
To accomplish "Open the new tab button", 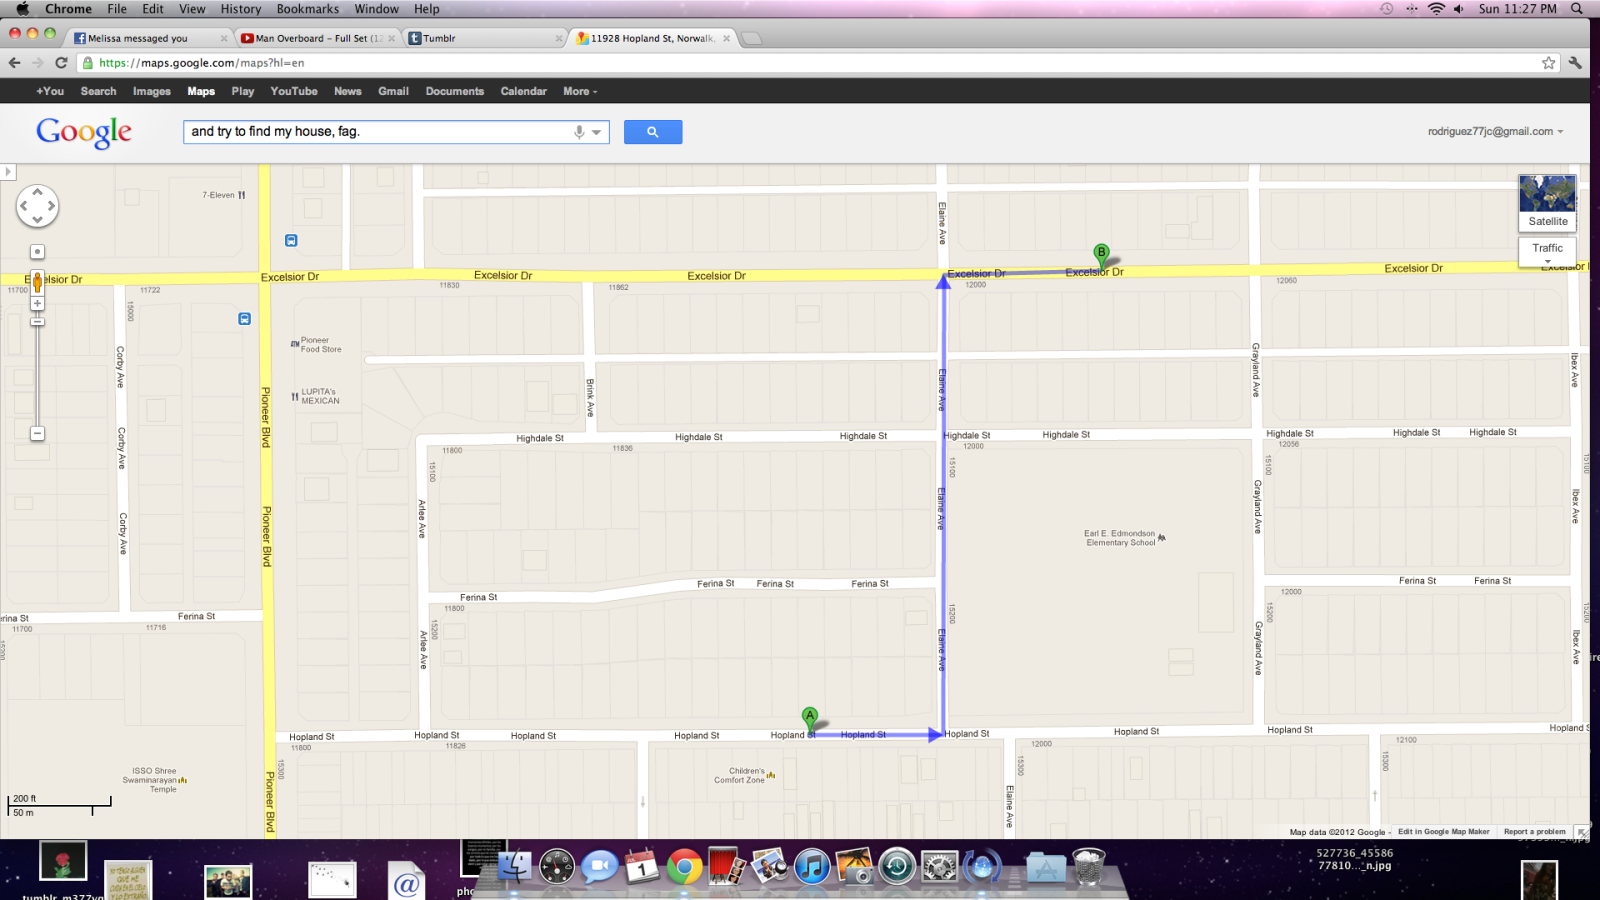I will point(751,39).
